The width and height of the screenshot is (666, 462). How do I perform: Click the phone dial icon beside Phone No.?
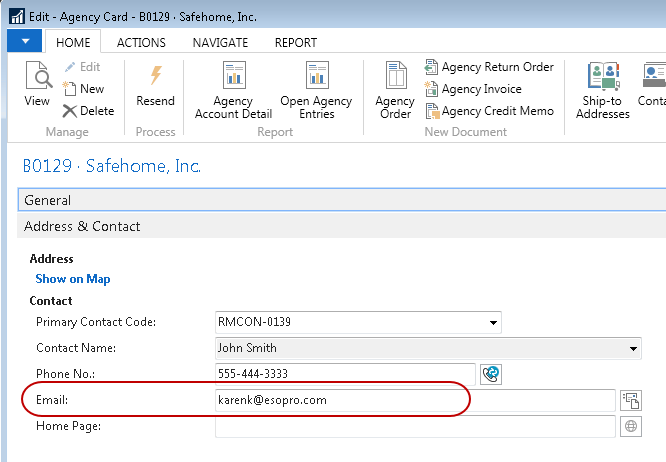click(490, 374)
